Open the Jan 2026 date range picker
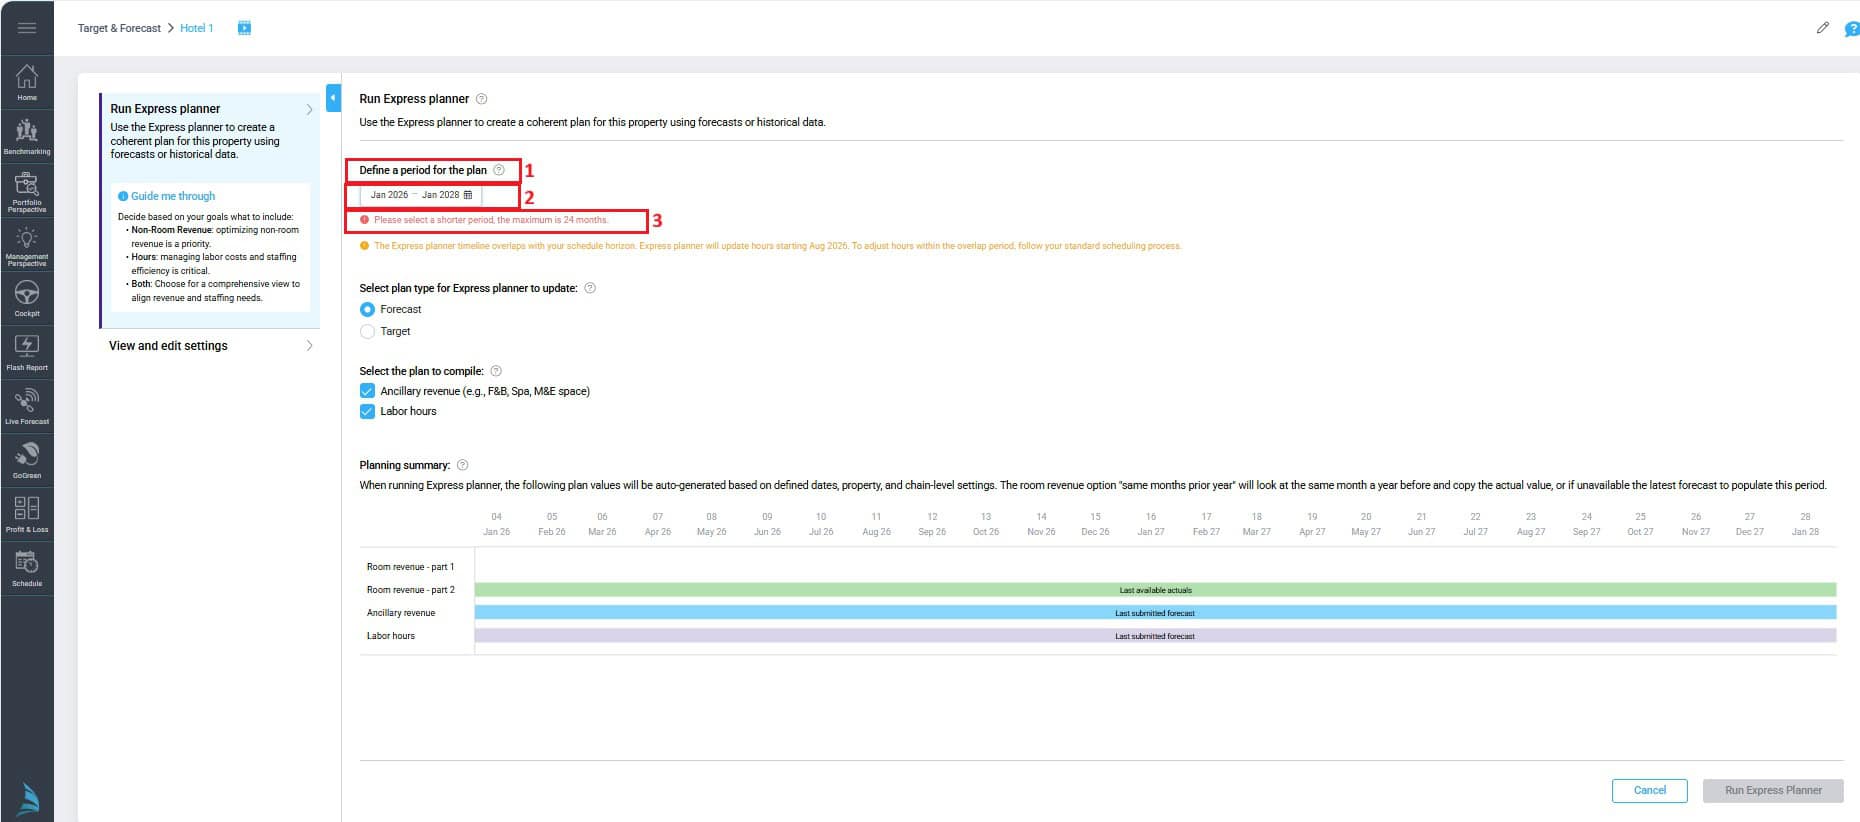This screenshot has width=1860, height=822. [421, 195]
